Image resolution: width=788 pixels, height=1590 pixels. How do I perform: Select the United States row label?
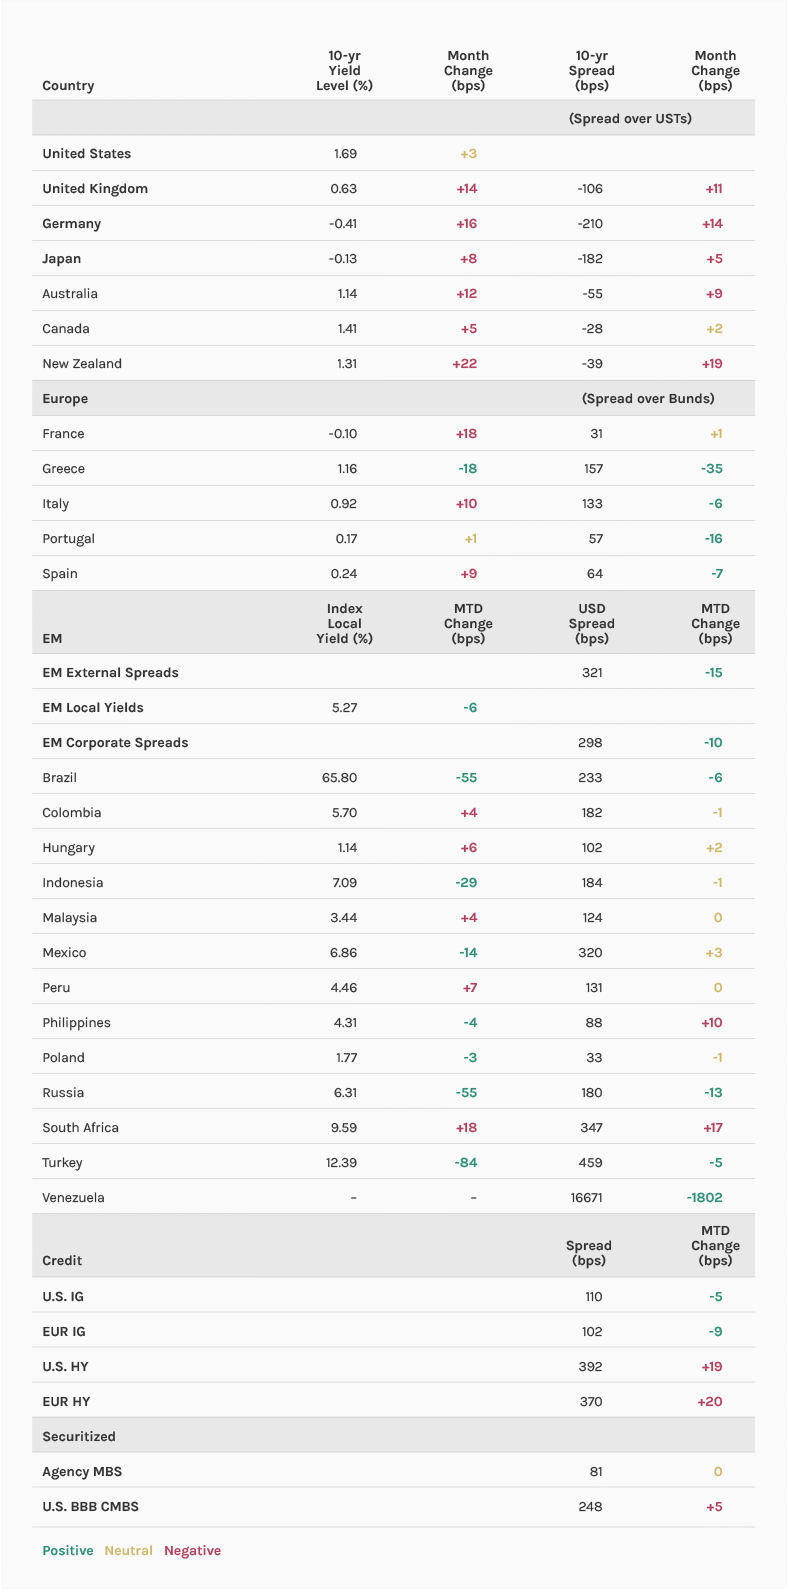pyautogui.click(x=86, y=154)
